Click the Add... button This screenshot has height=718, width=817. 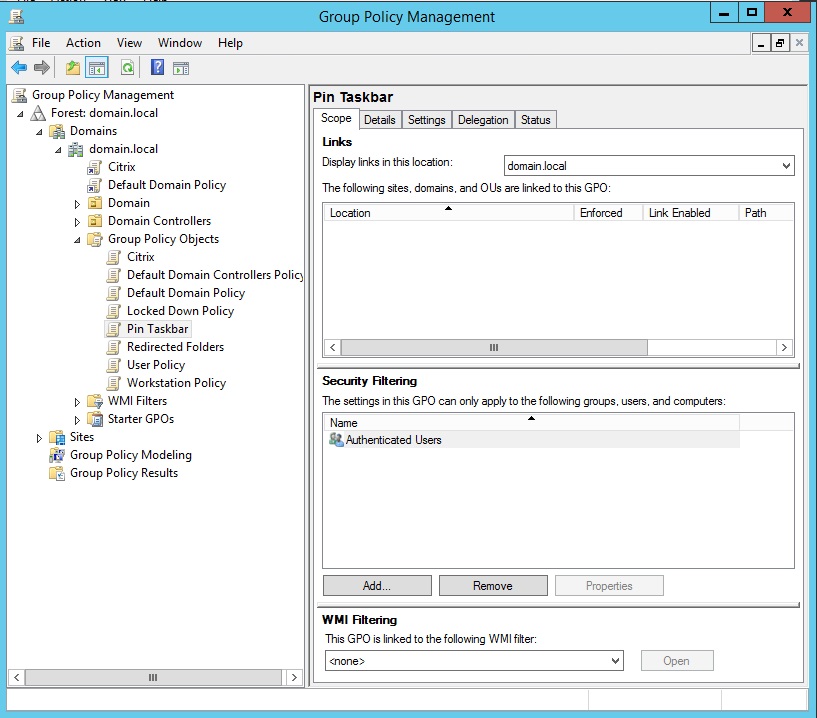377,586
